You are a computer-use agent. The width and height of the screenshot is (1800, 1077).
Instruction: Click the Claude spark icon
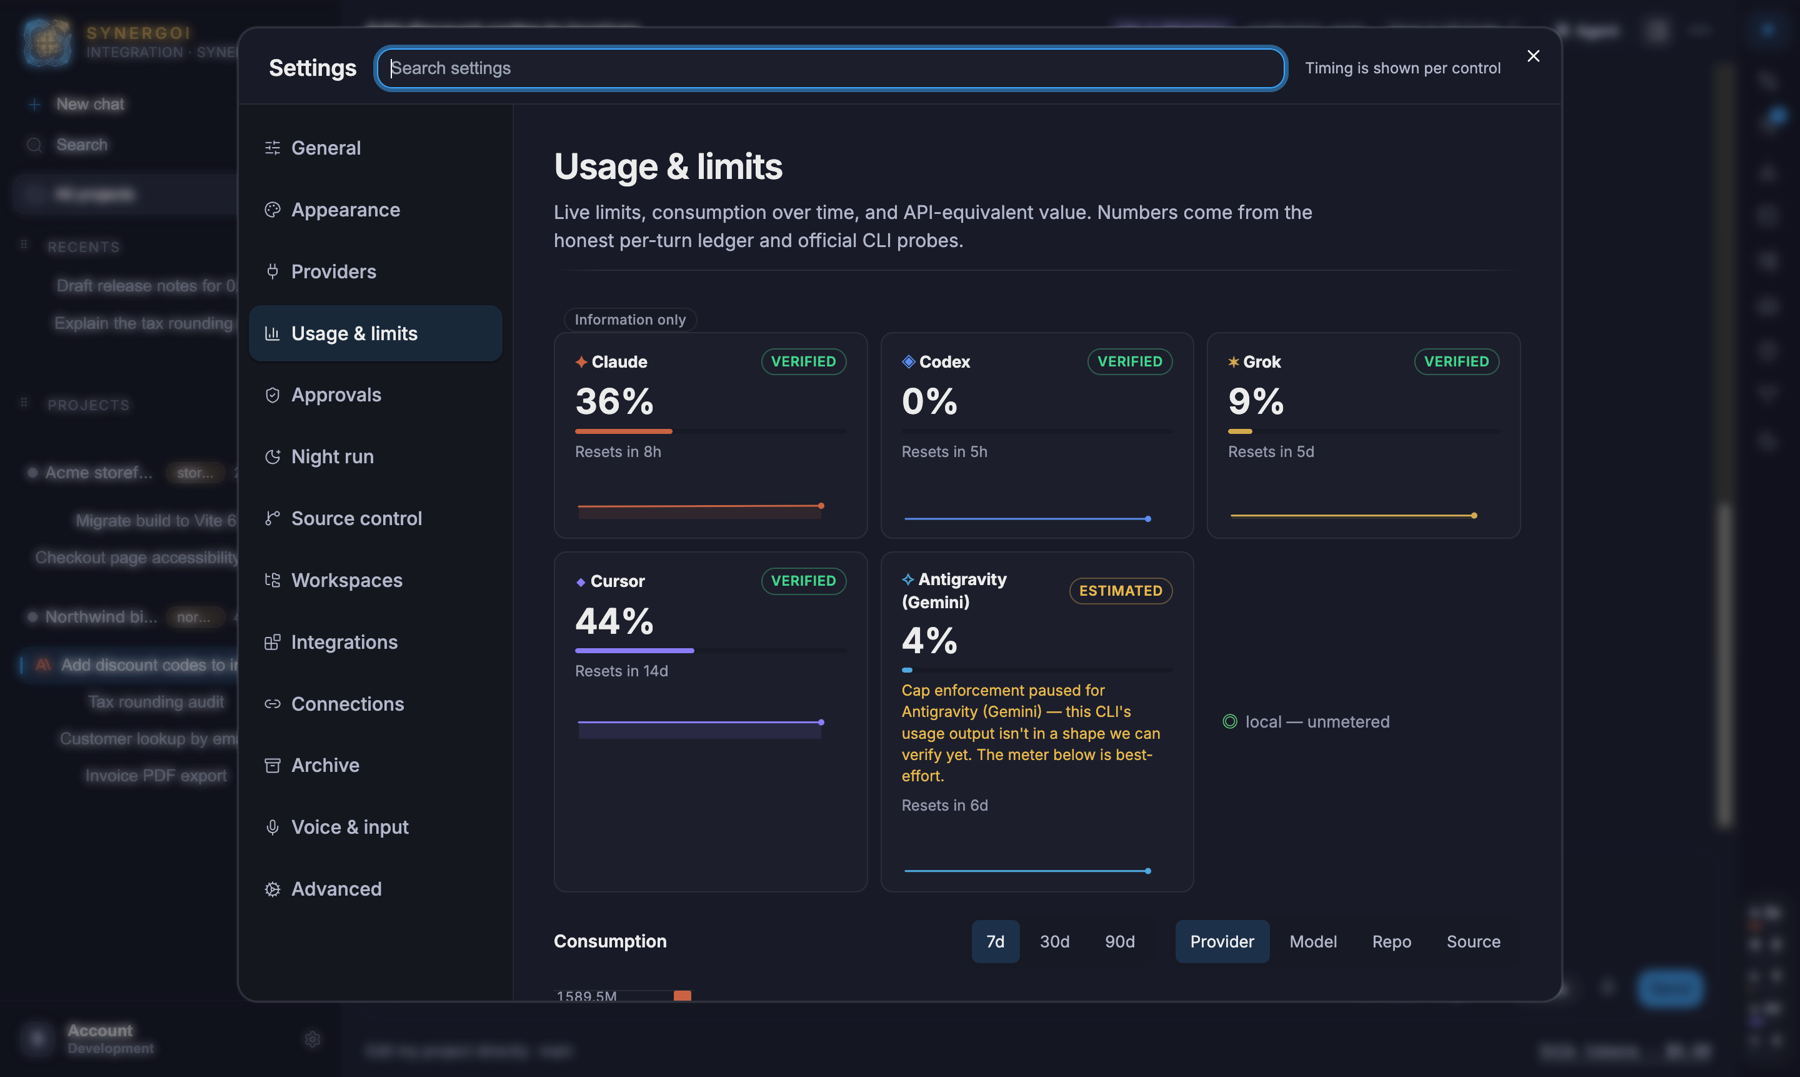point(581,362)
